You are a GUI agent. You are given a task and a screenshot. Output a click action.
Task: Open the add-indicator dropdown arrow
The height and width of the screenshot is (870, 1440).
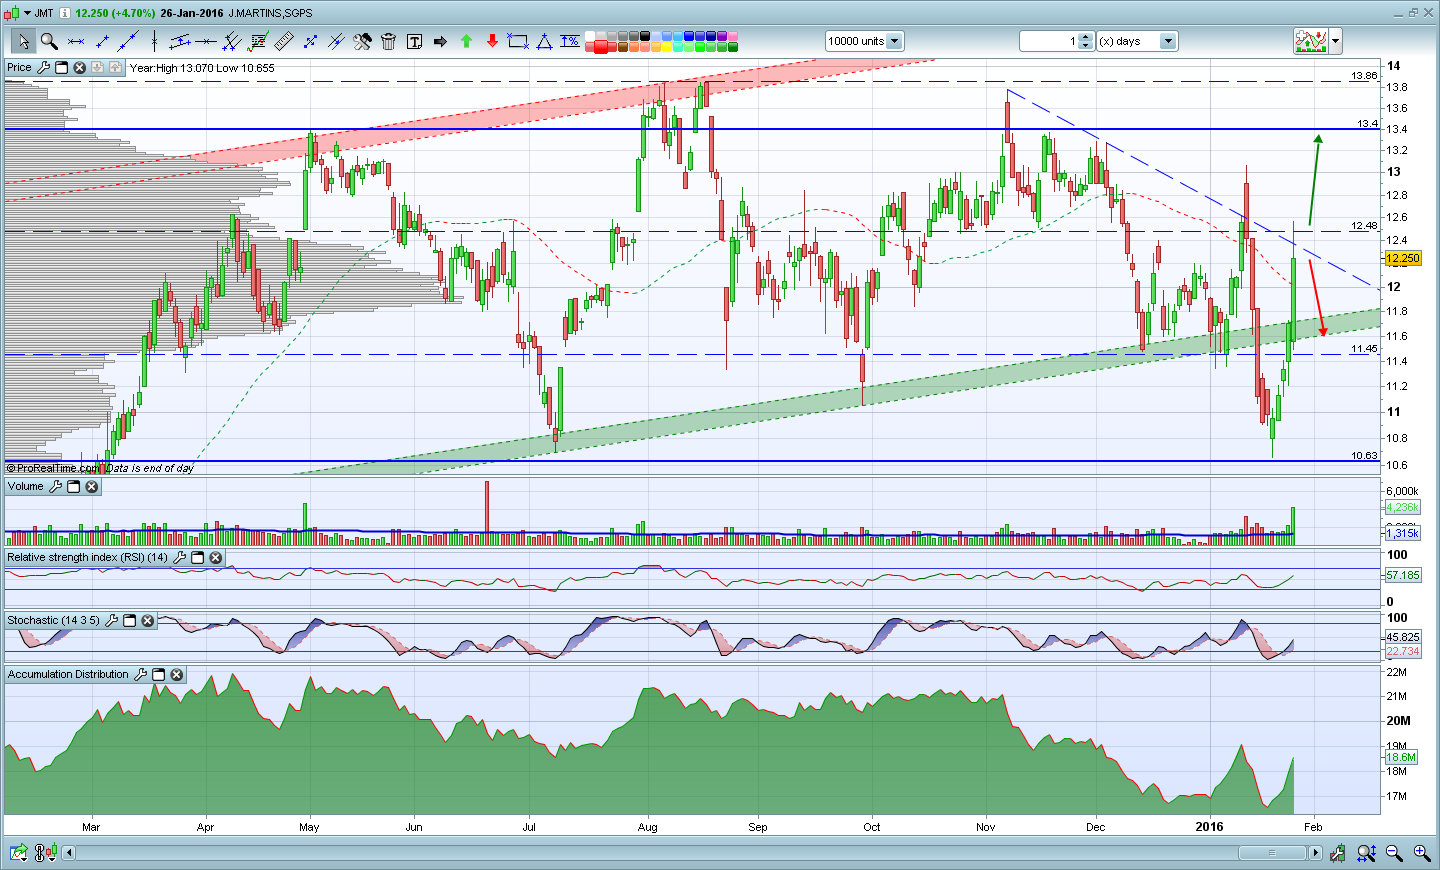(1336, 41)
